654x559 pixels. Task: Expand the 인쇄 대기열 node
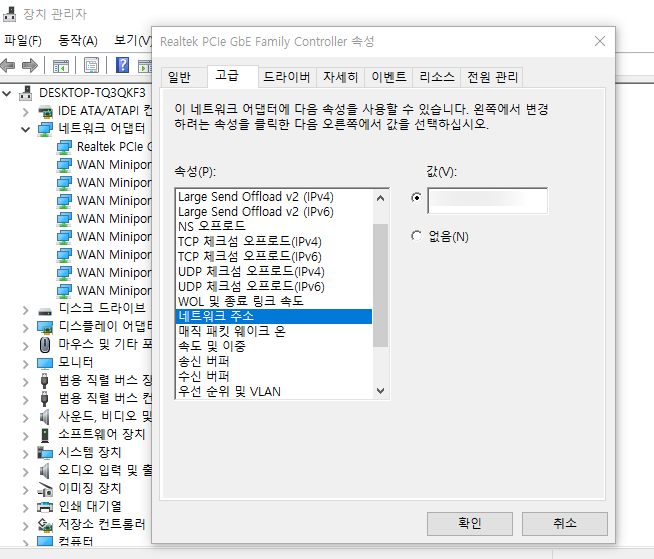click(26, 508)
